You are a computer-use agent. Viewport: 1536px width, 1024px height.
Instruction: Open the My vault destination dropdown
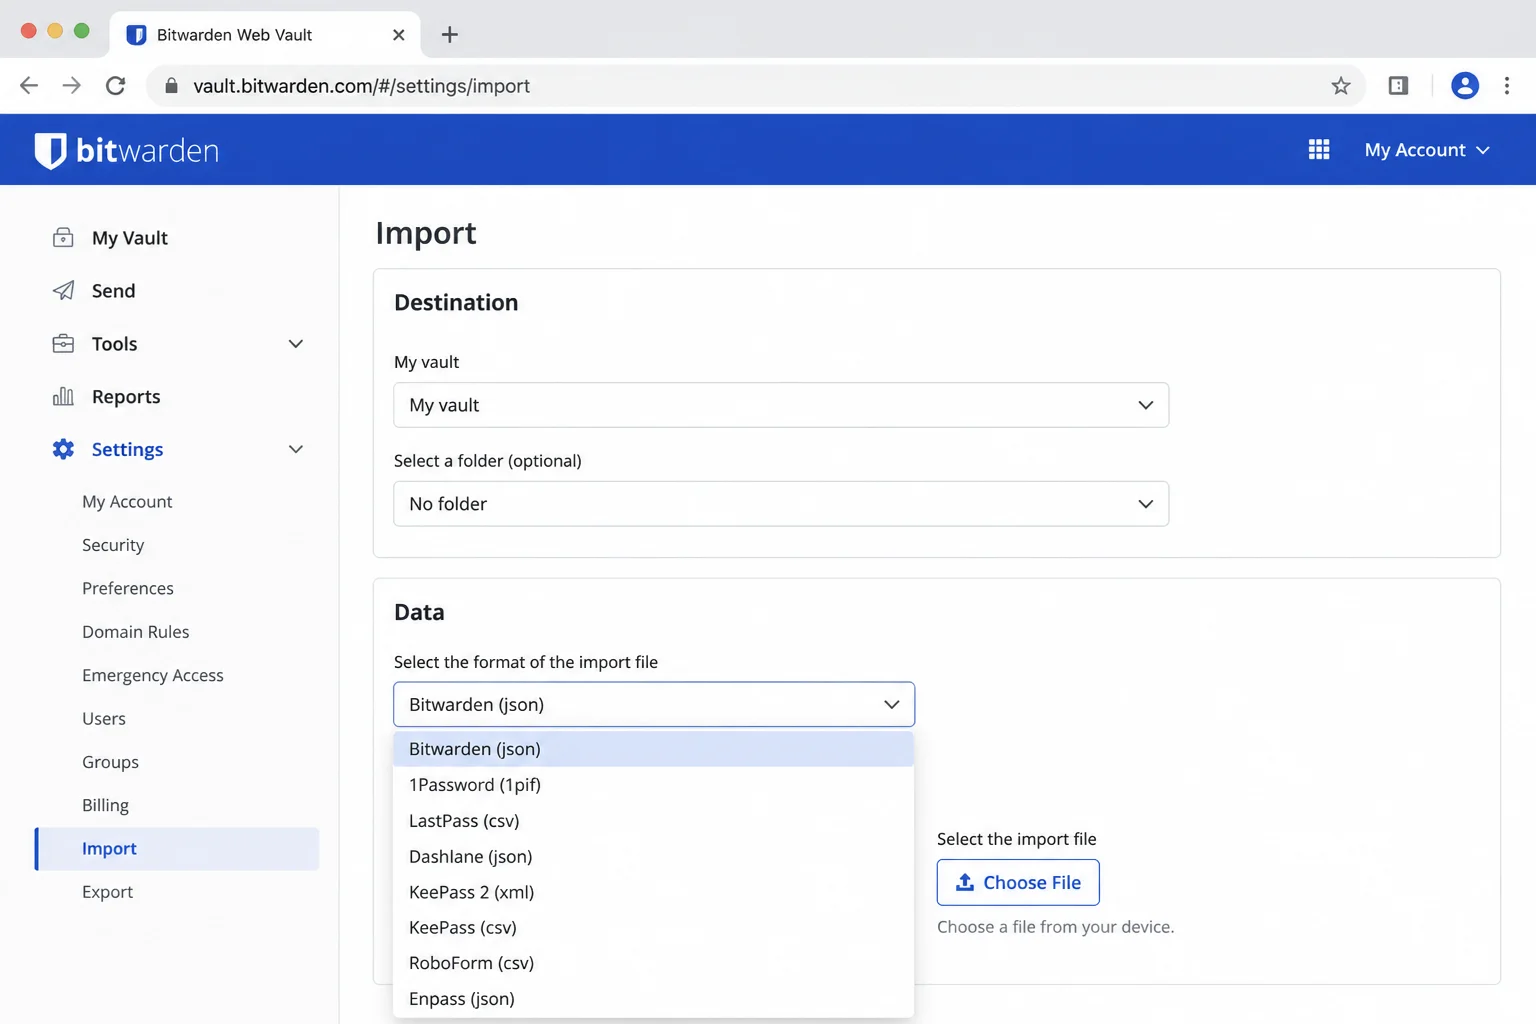(x=781, y=405)
